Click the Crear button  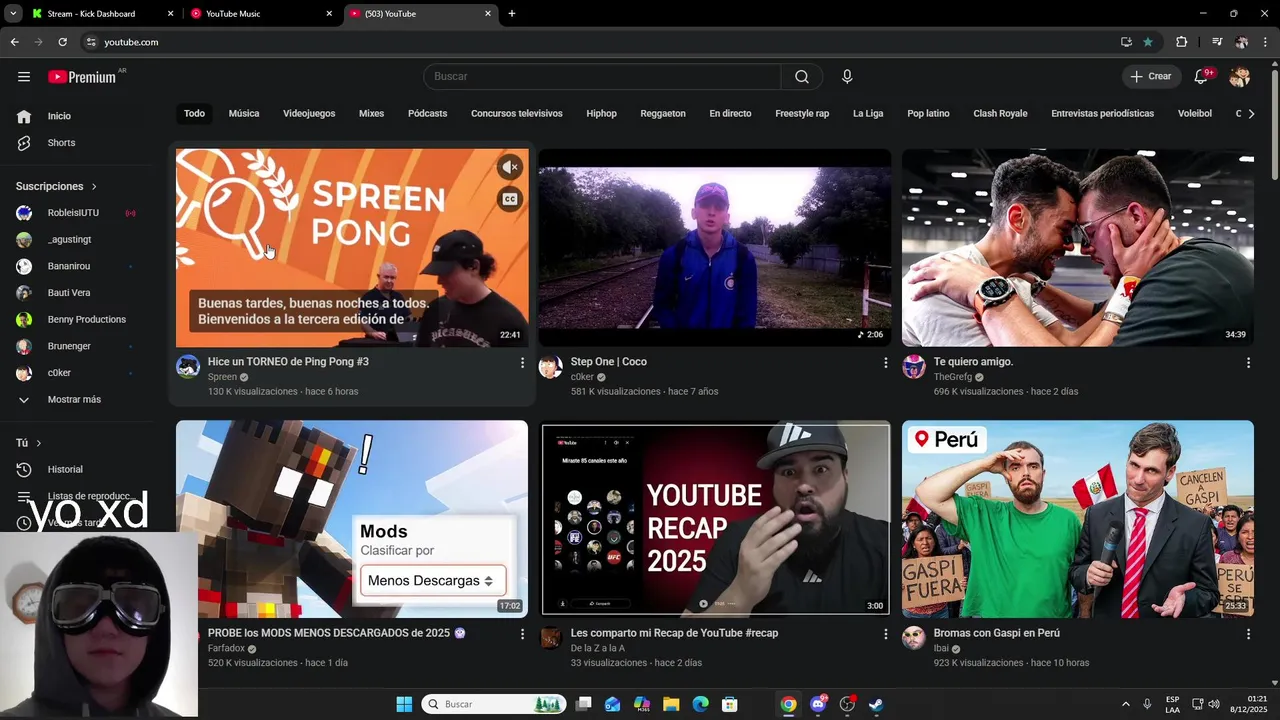pyautogui.click(x=1151, y=77)
